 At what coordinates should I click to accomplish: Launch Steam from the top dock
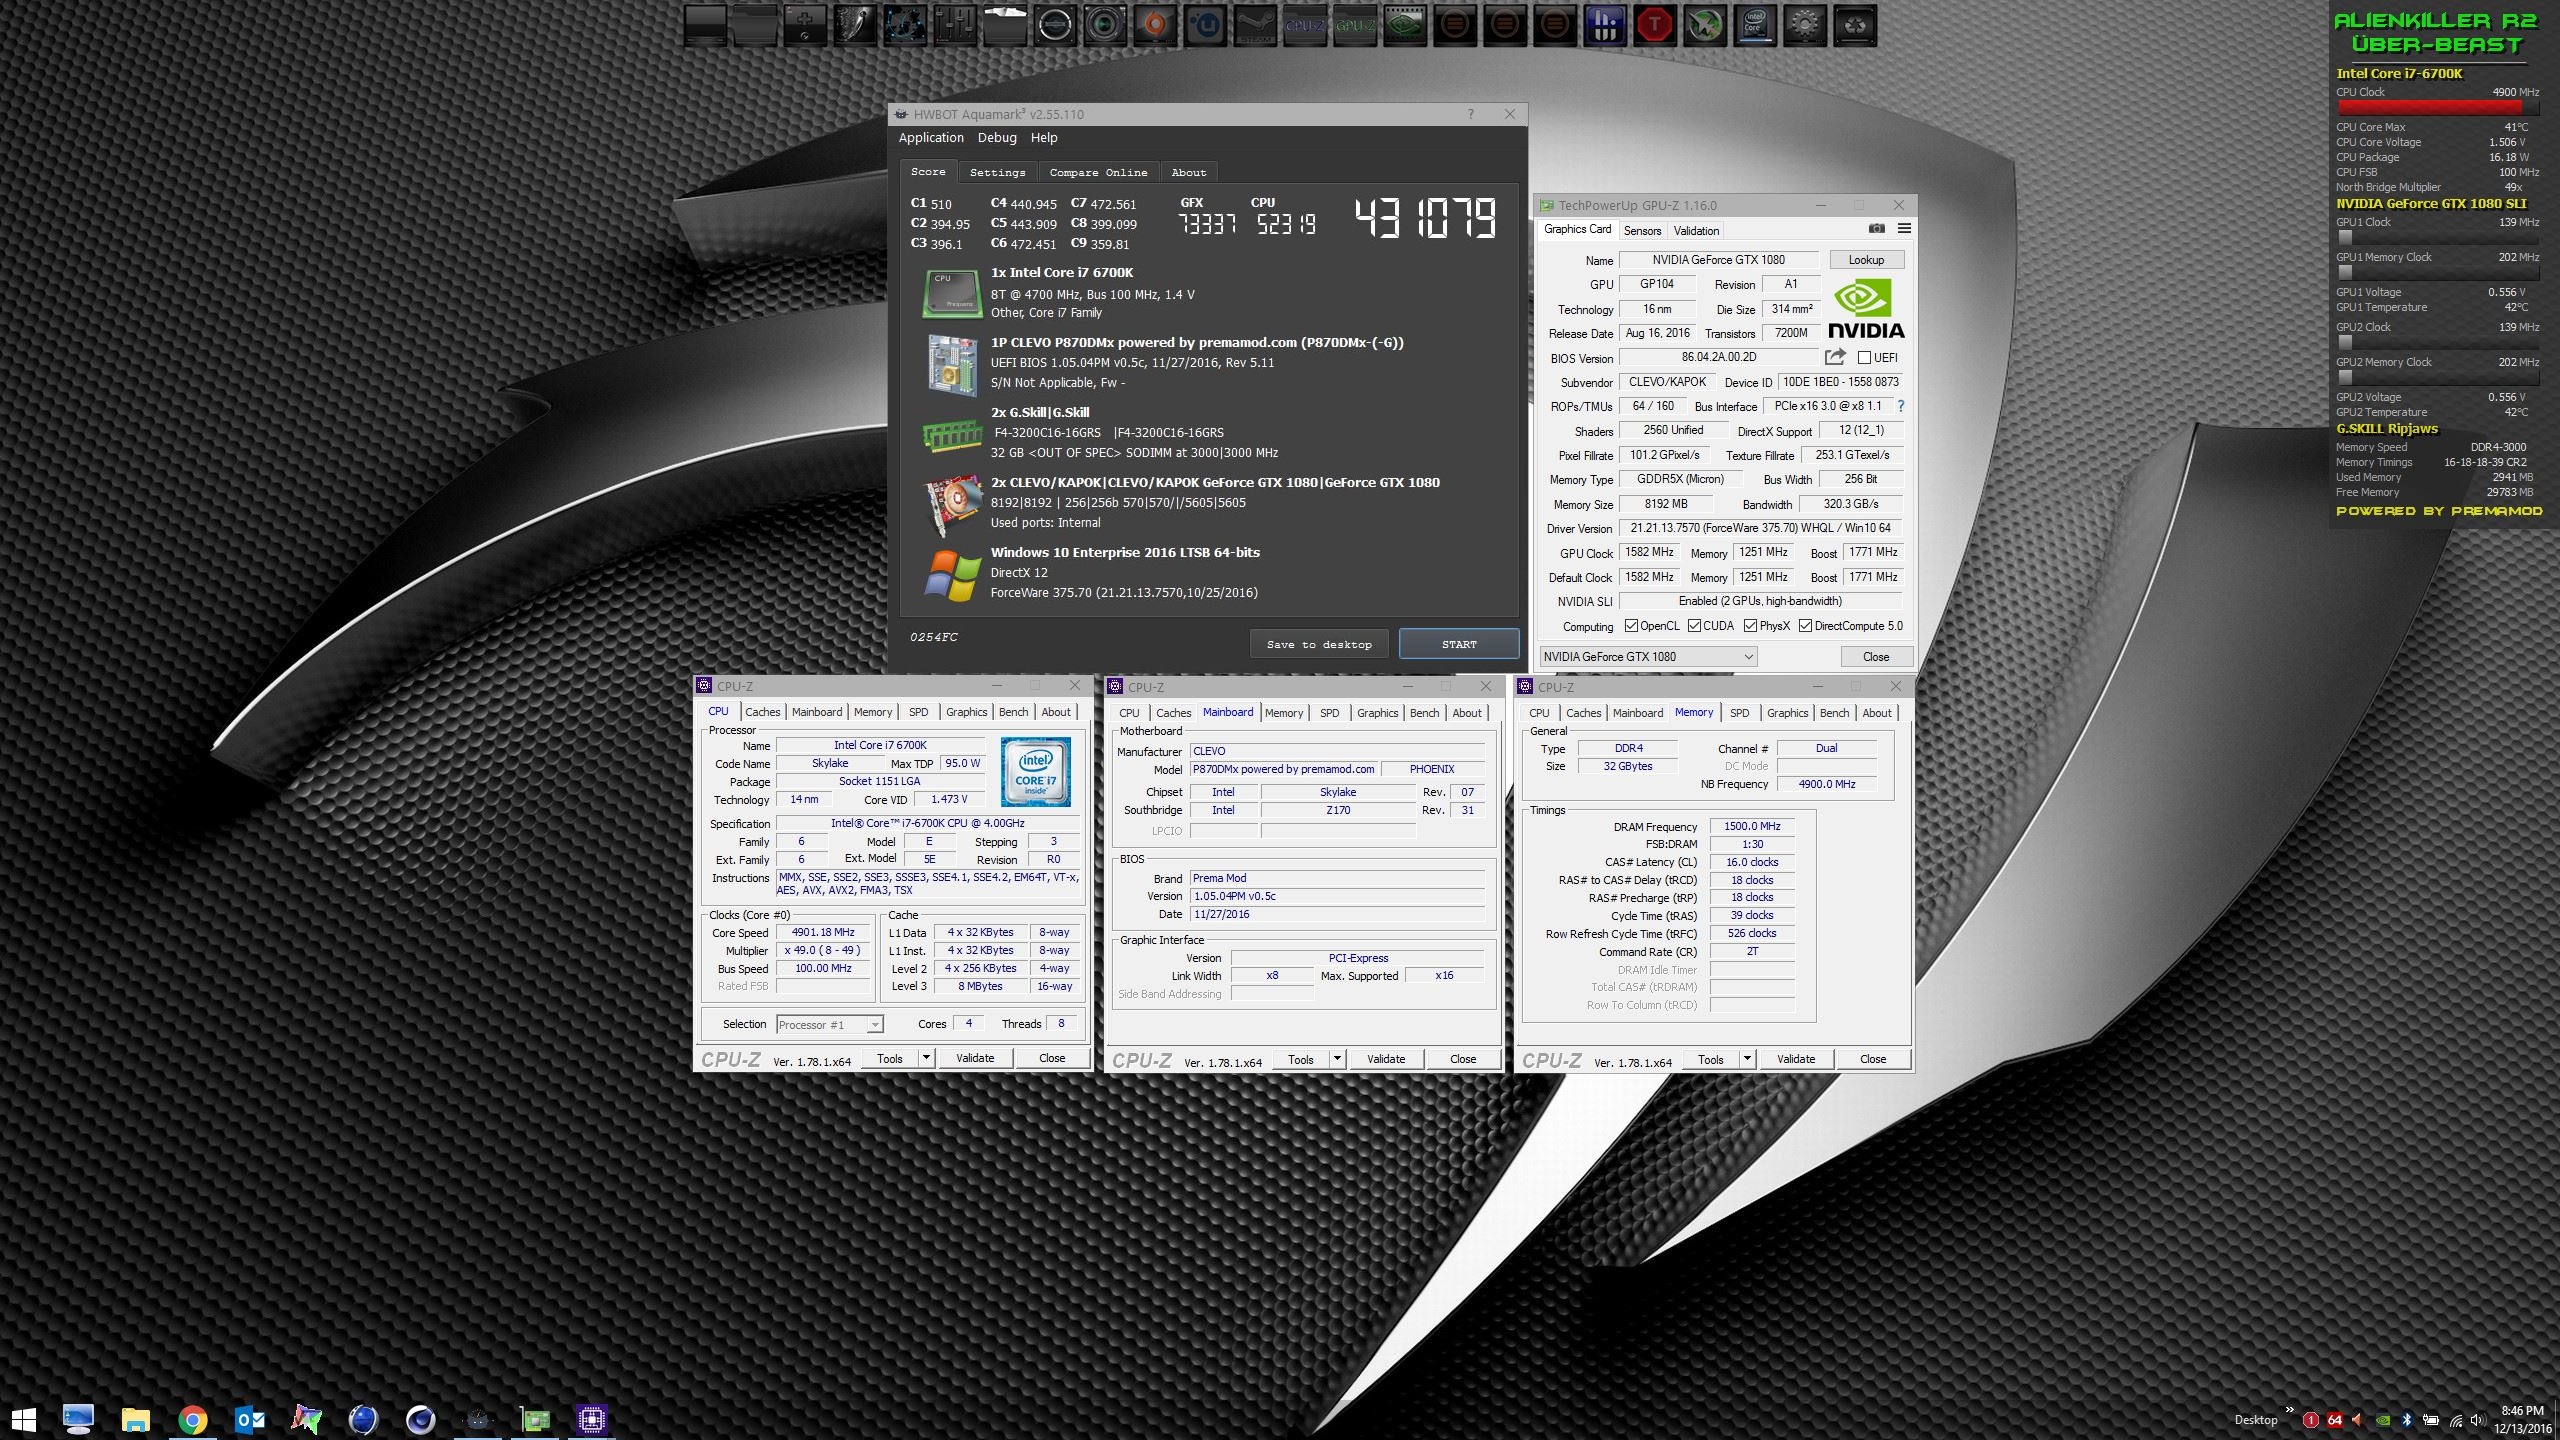coord(1255,25)
